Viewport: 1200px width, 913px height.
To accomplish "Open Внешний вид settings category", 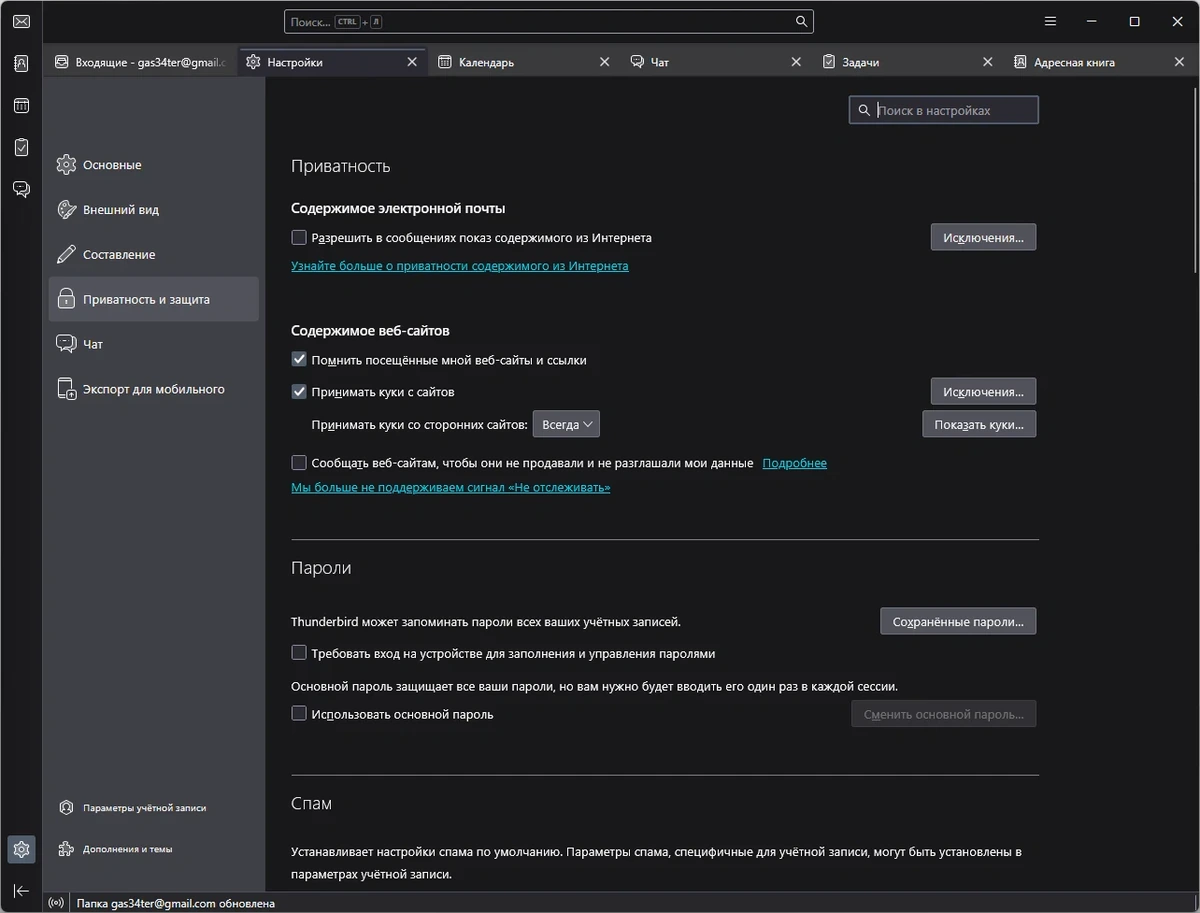I will coord(153,210).
